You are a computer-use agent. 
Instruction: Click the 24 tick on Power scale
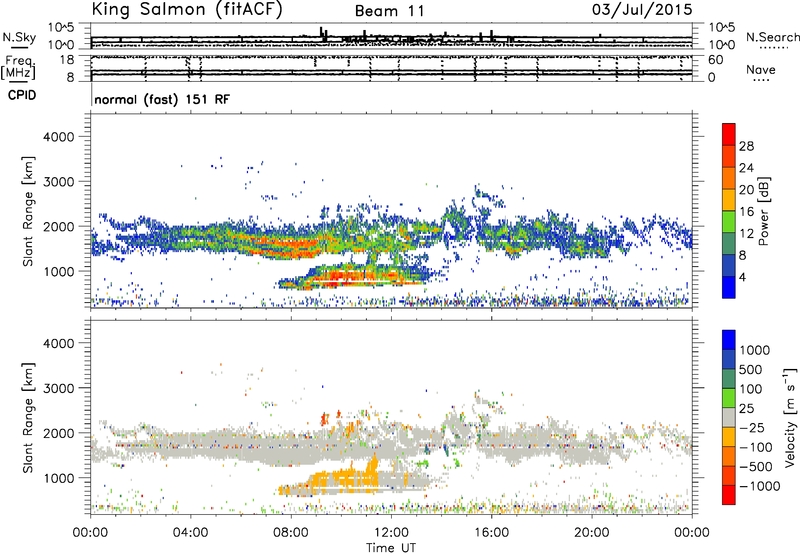click(x=746, y=168)
